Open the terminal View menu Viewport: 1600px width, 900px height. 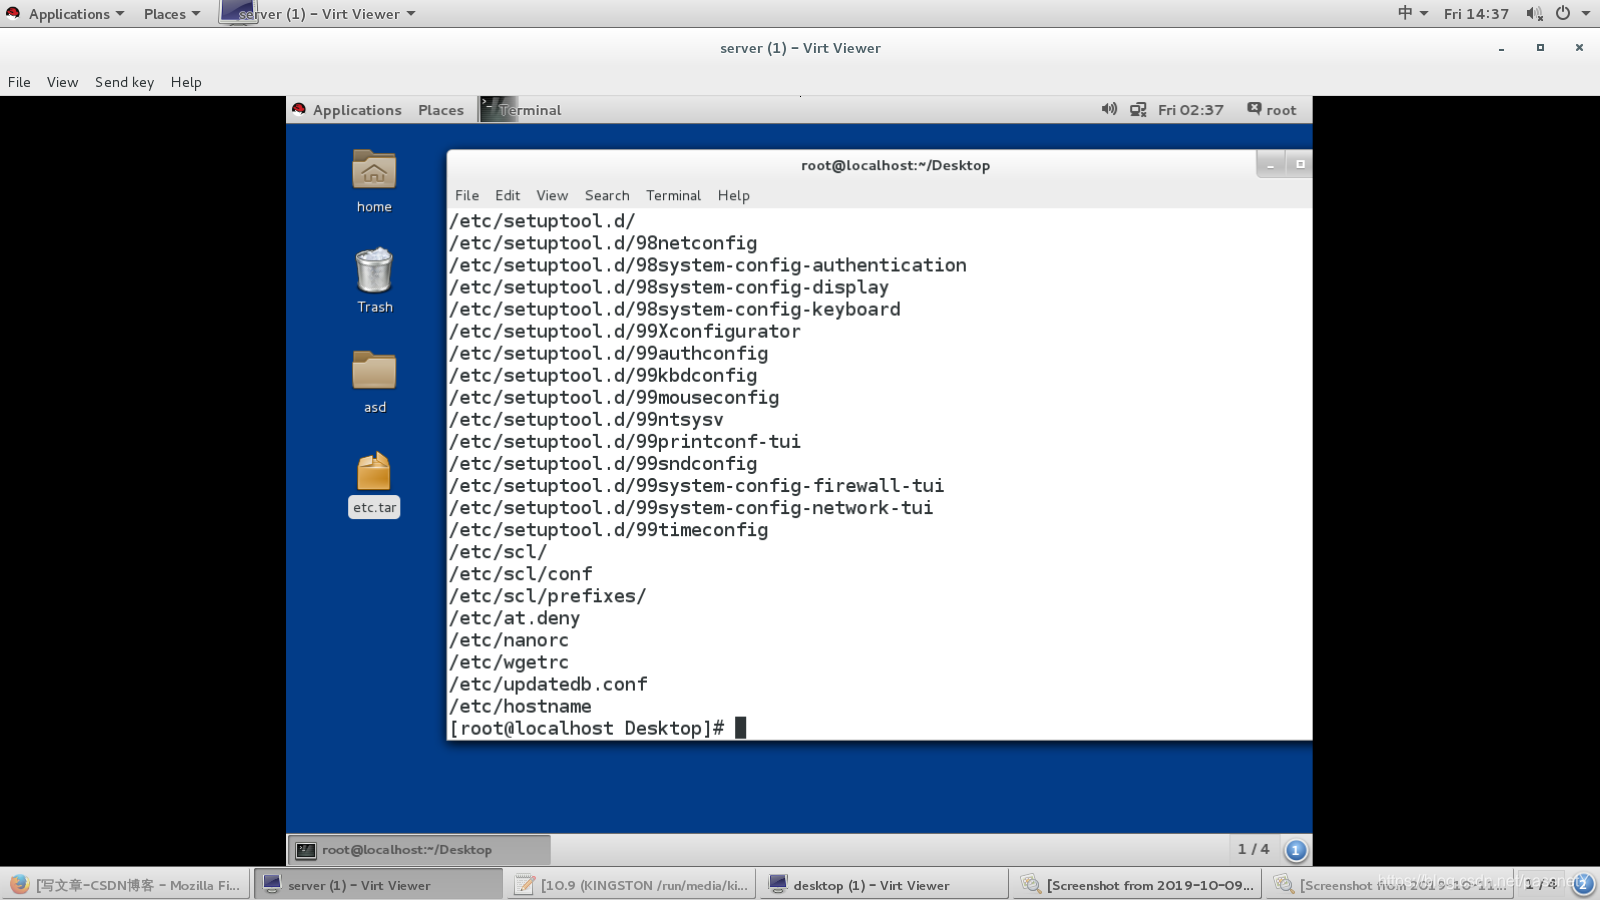point(552,195)
